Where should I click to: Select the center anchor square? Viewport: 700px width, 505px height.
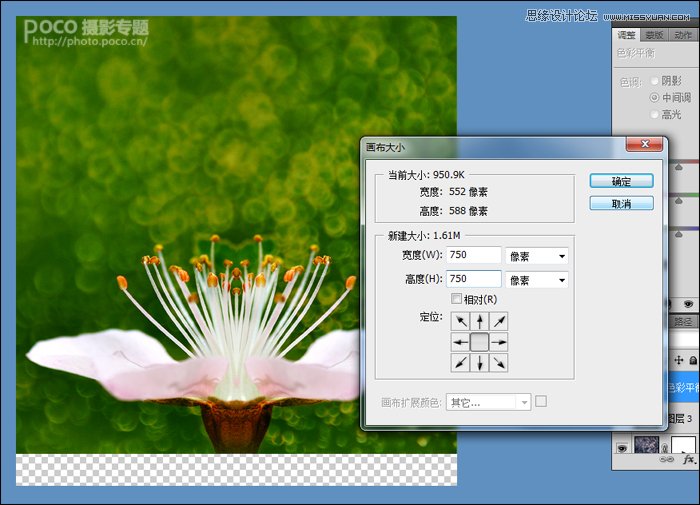pyautogui.click(x=479, y=342)
